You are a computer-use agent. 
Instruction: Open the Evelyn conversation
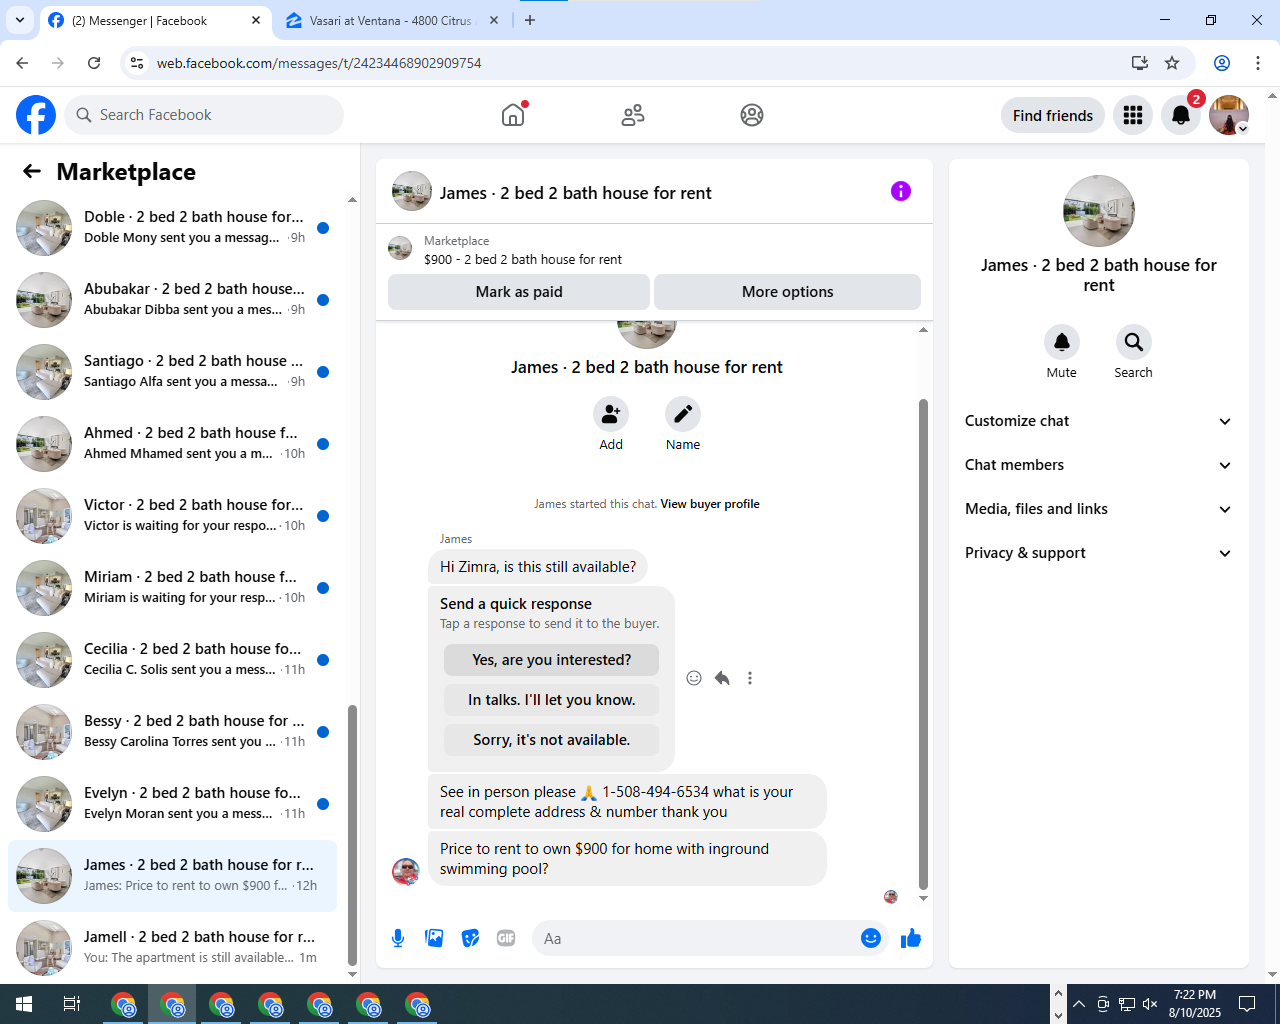pyautogui.click(x=172, y=804)
